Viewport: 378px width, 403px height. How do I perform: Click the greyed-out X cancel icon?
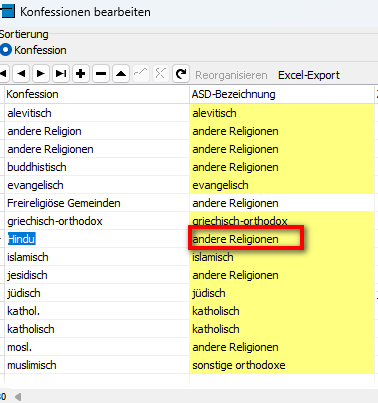[x=160, y=74]
